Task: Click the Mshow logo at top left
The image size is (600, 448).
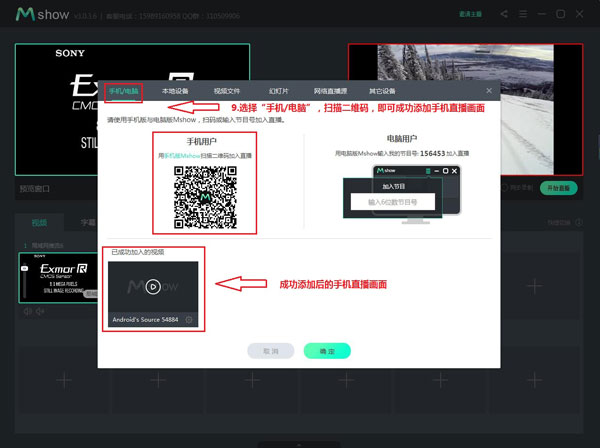Action: [42, 15]
